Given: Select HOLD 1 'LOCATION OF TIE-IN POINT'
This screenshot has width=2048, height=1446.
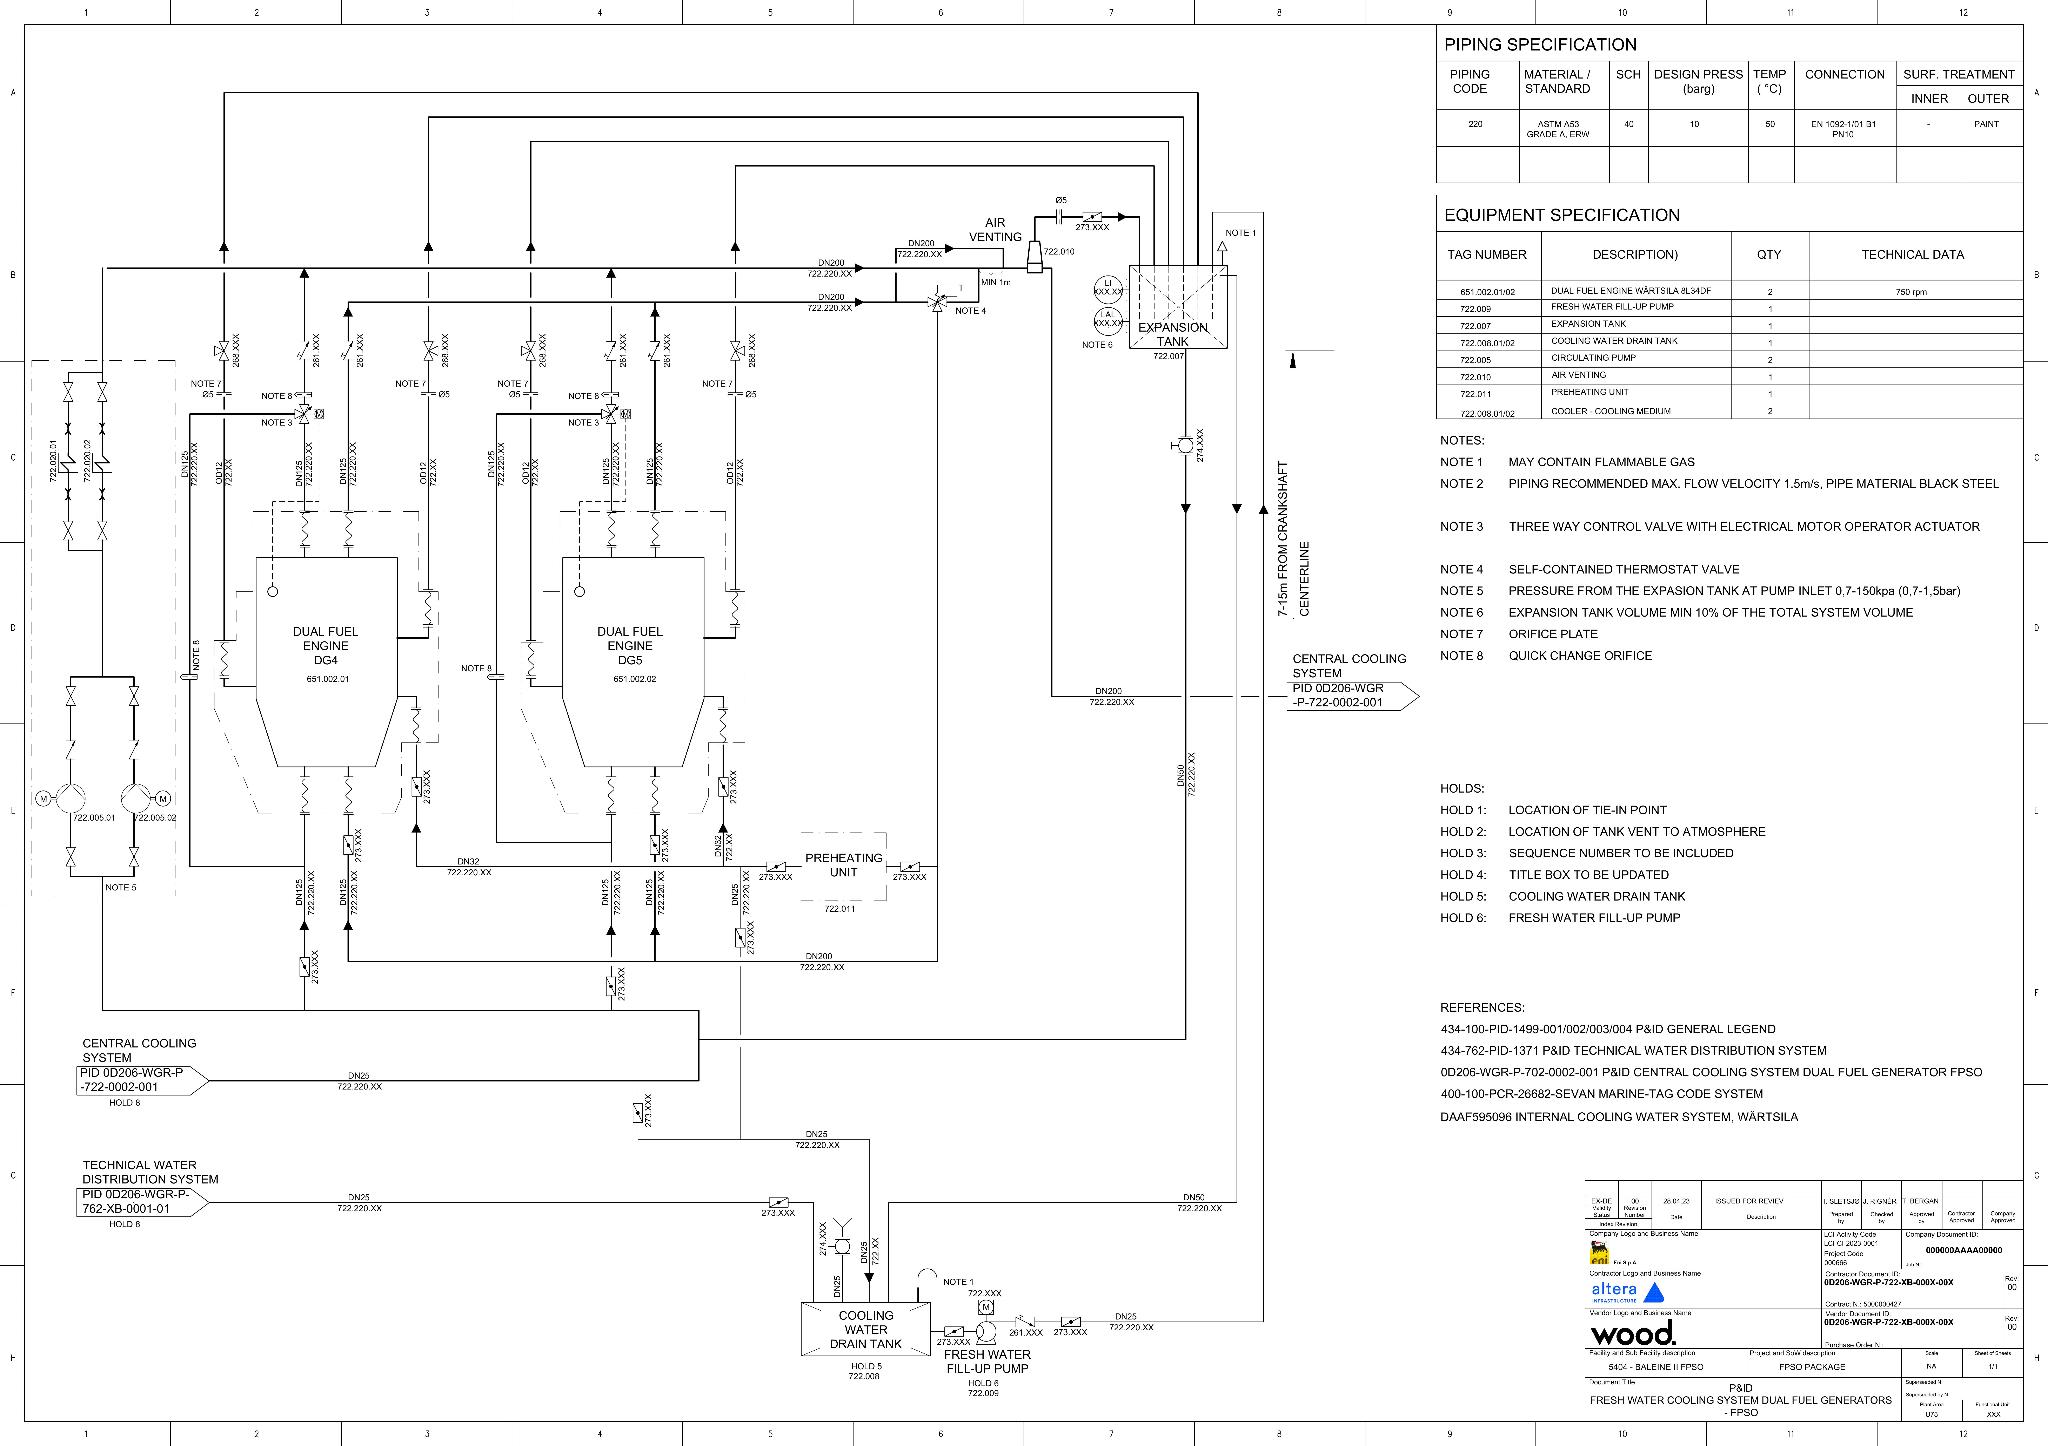Looking at the screenshot, I should point(1587,810).
